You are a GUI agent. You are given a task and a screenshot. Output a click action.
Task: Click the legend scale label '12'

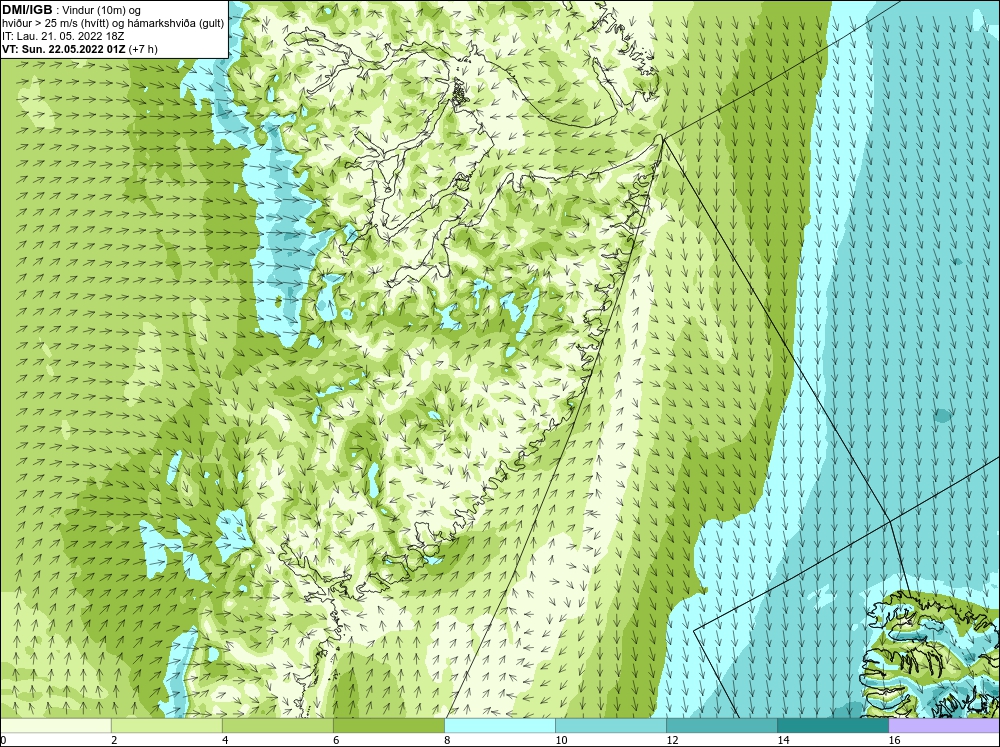tap(672, 740)
